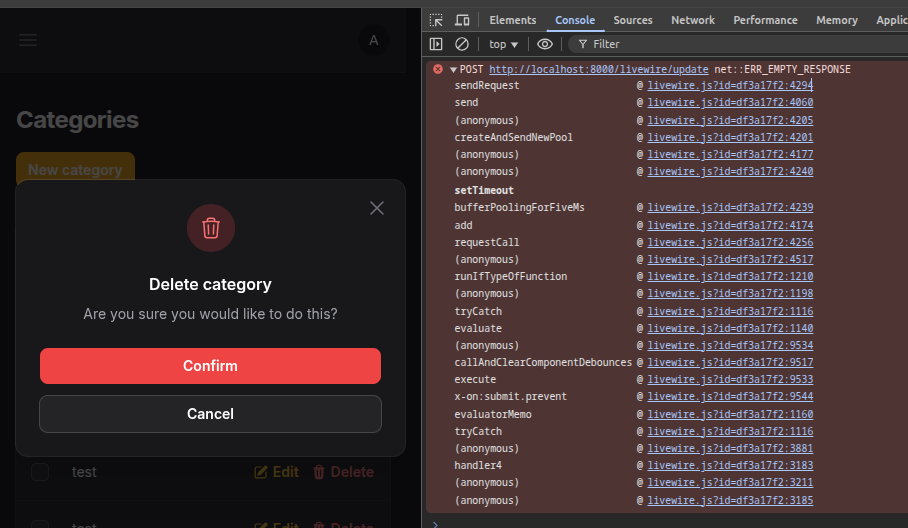Click the inspect element picker icon

436,20
